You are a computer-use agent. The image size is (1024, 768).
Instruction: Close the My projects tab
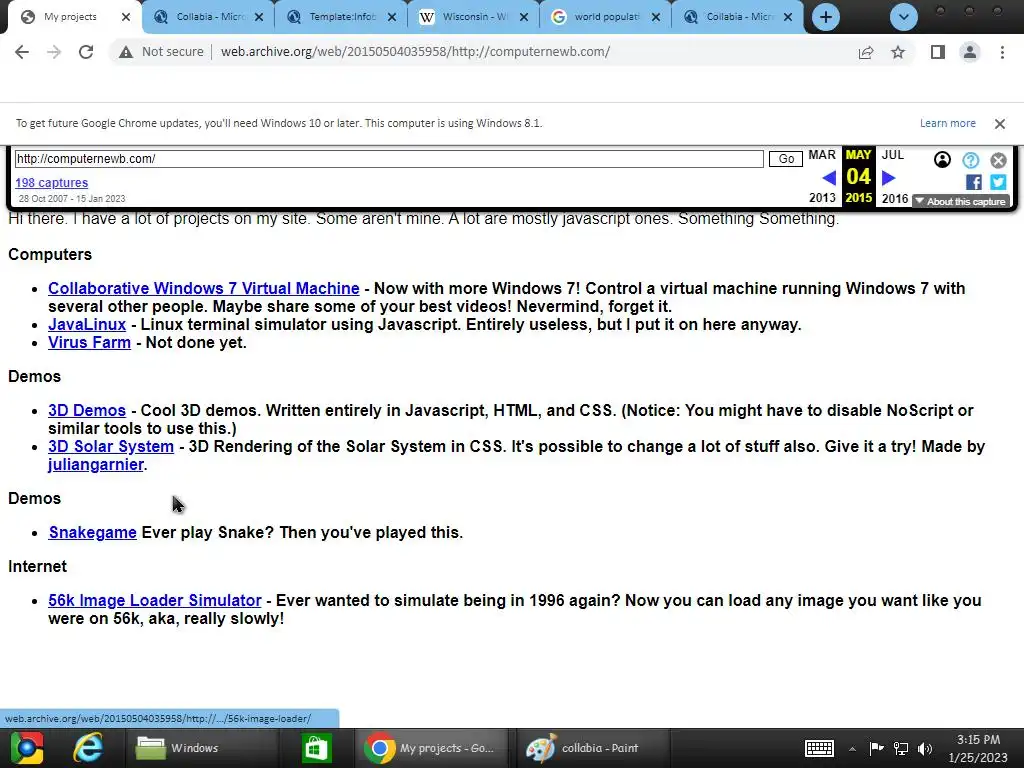126,17
